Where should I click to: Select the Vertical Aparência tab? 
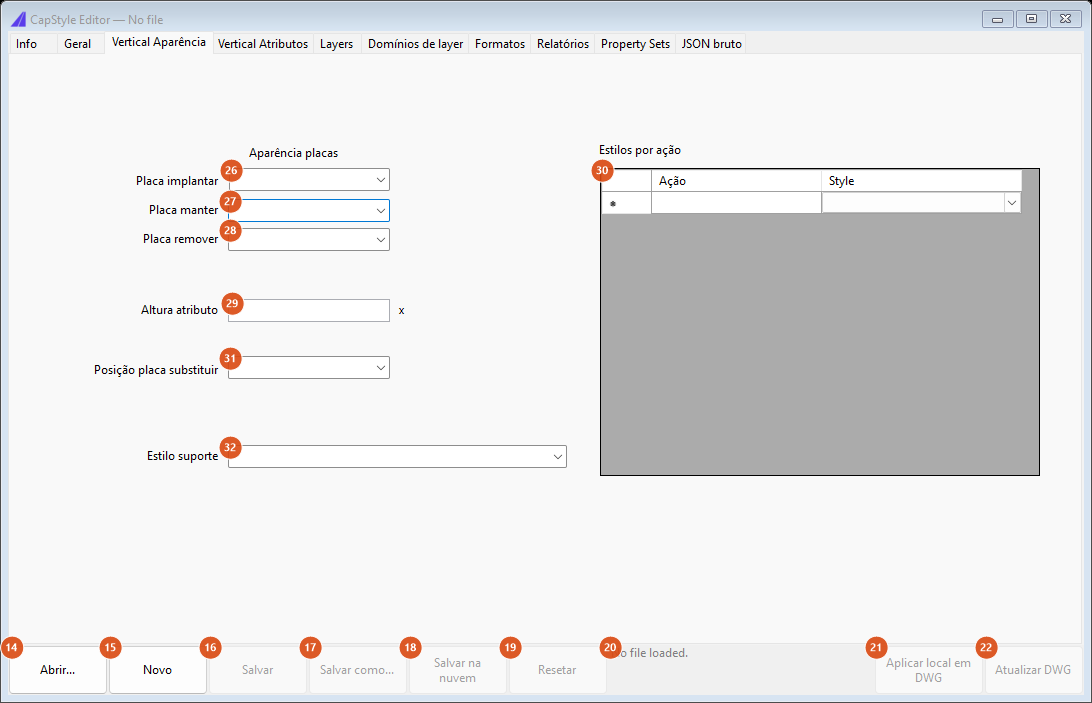(159, 43)
